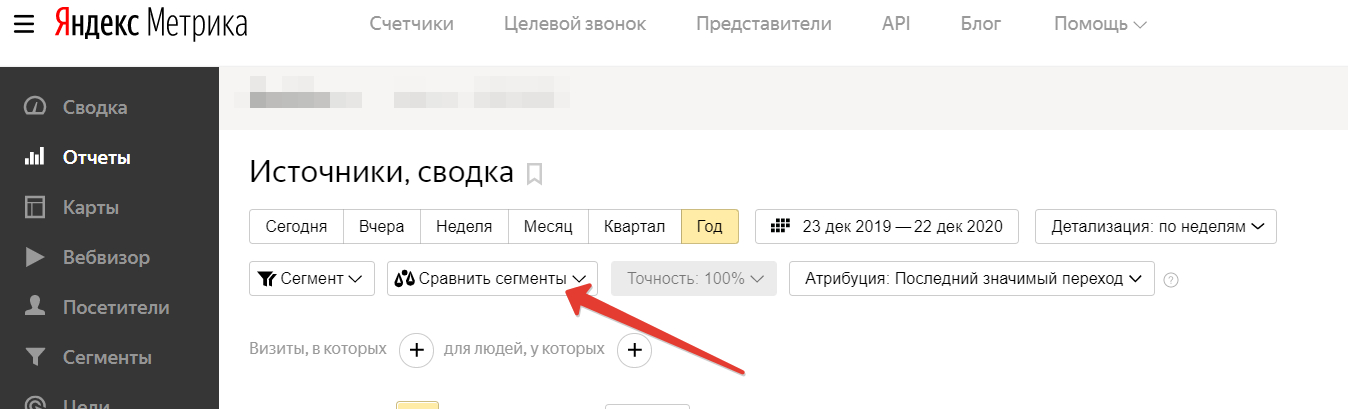Open the date range picker

886,226
